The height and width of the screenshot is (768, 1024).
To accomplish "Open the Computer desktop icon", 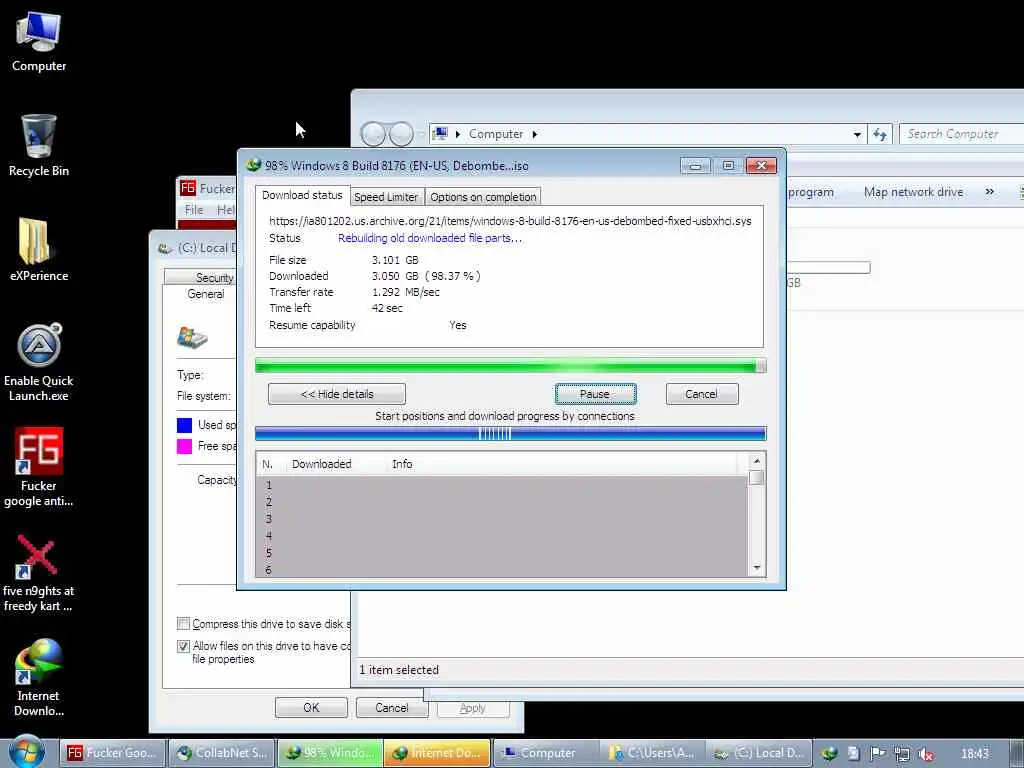I will click(39, 42).
